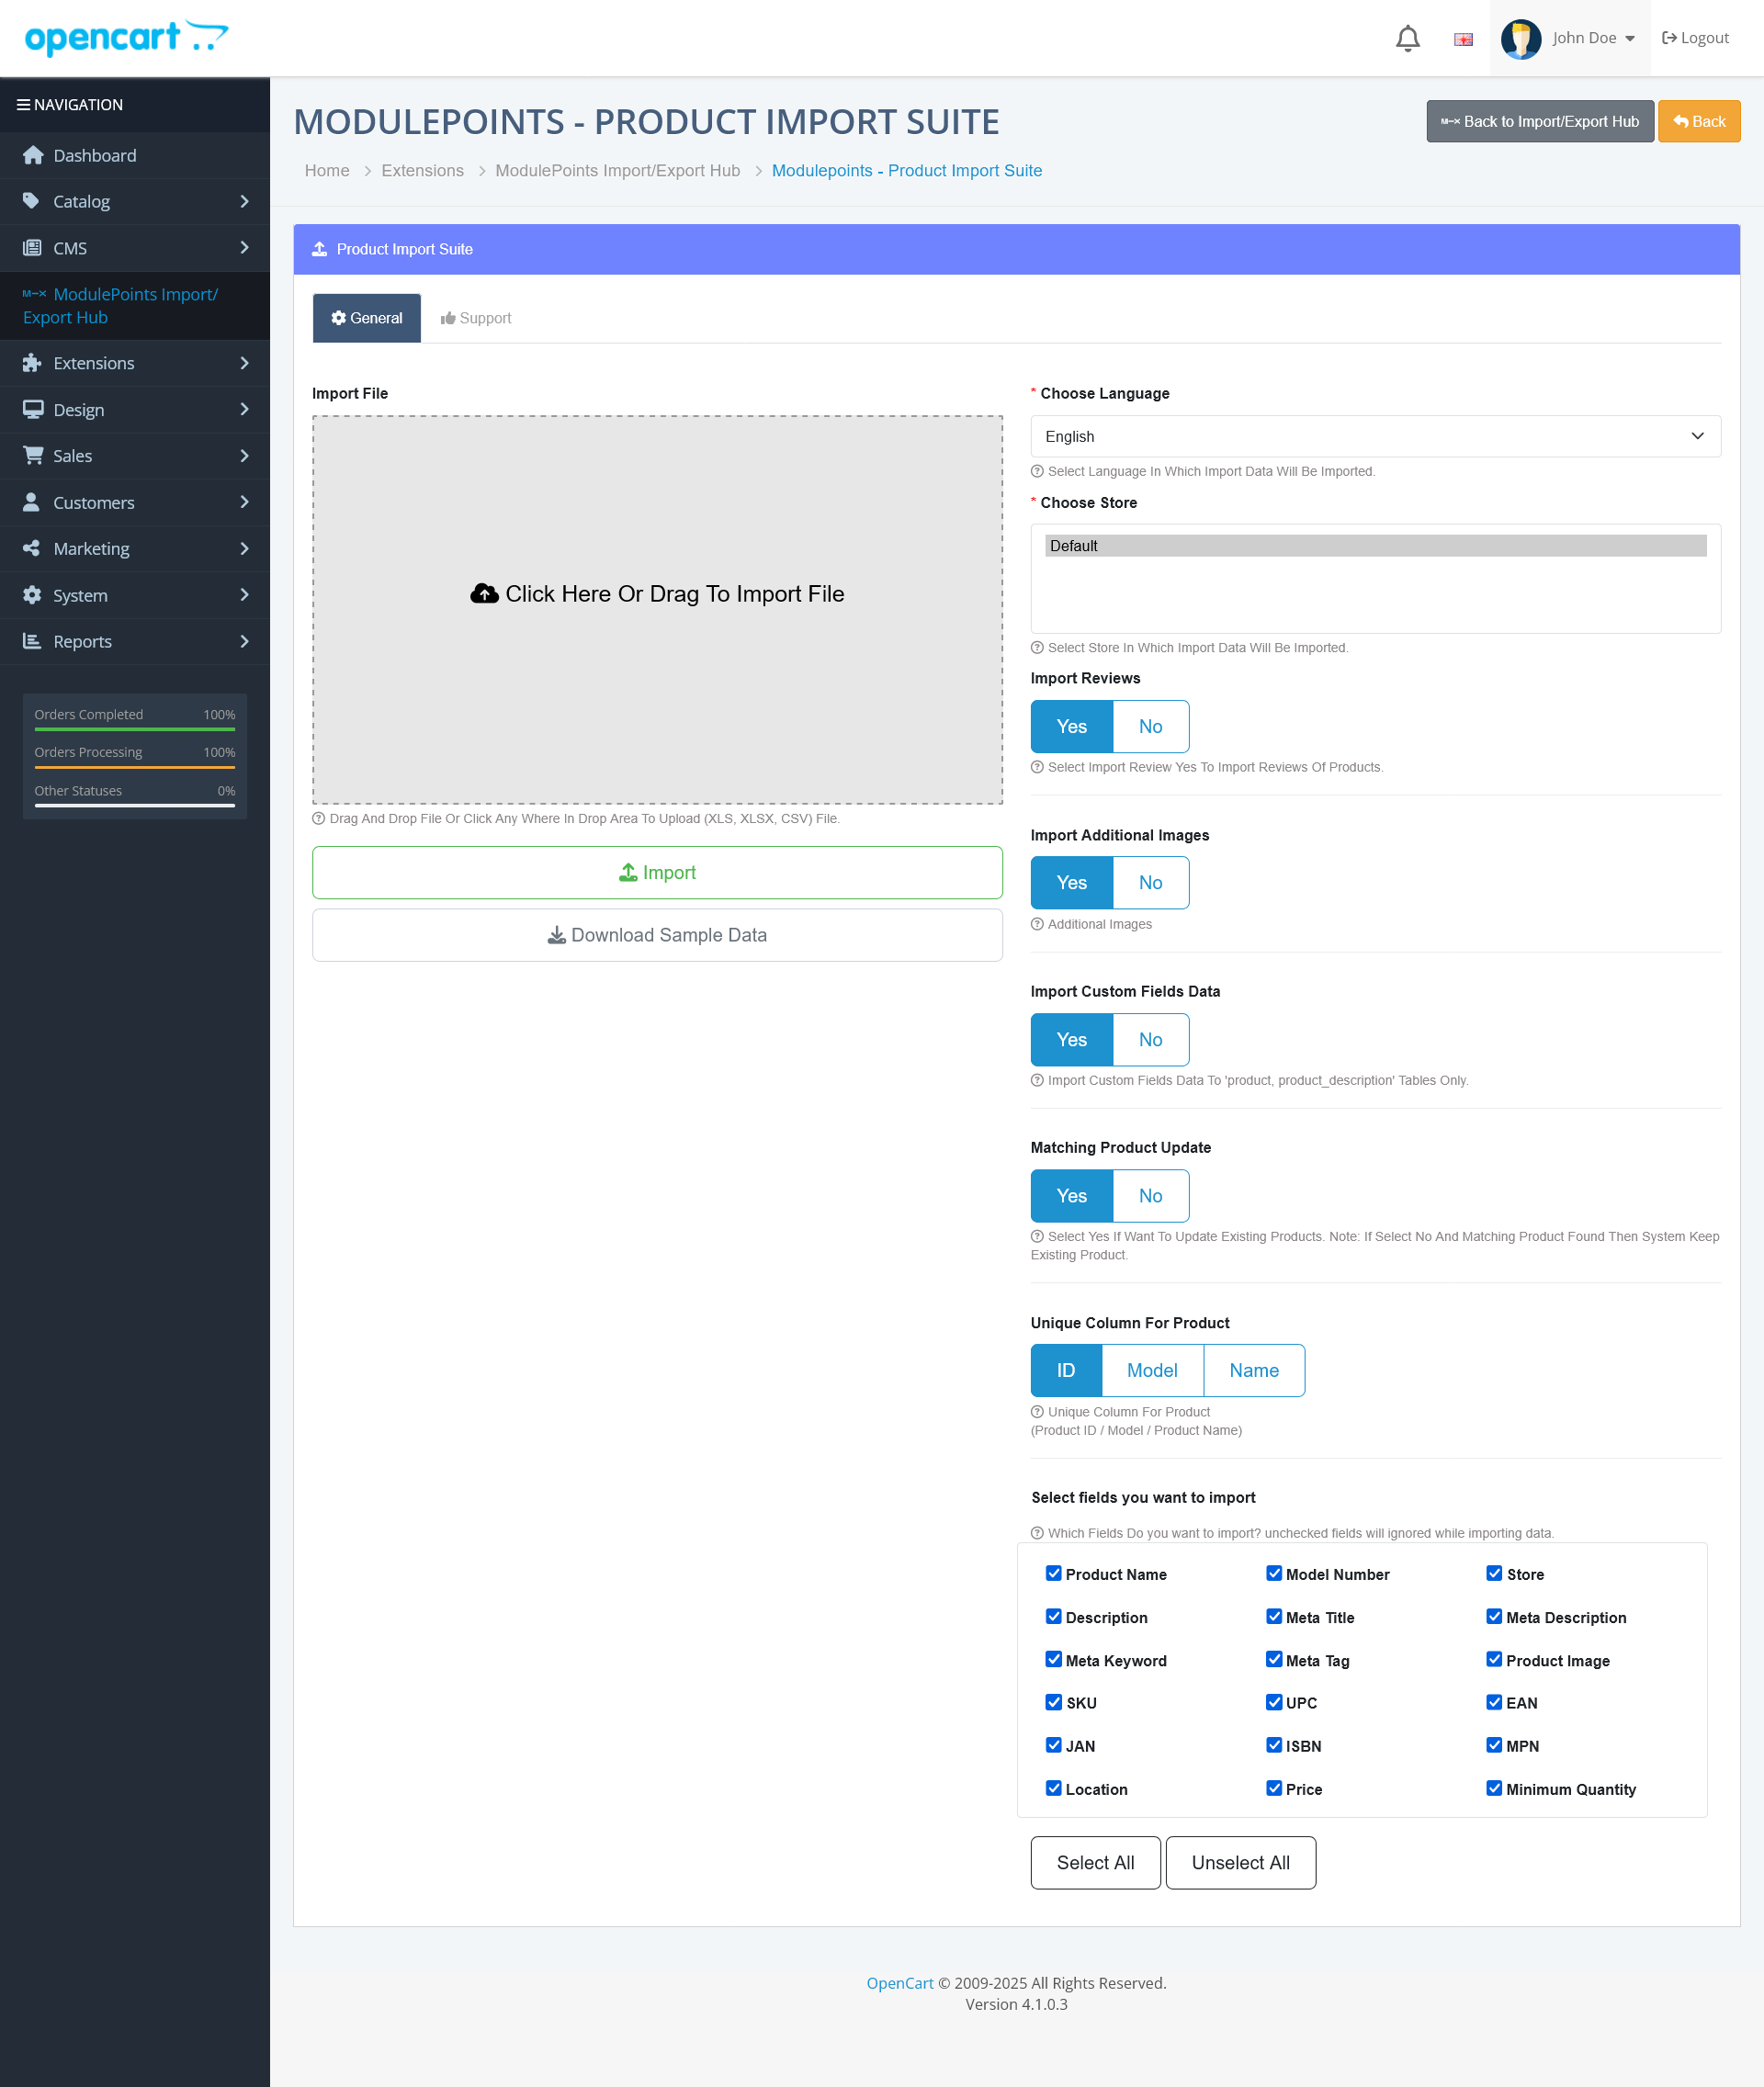Screen dimensions: 1764x2087
Task: Uncheck the Price checkbox
Action: pyautogui.click(x=1274, y=1788)
